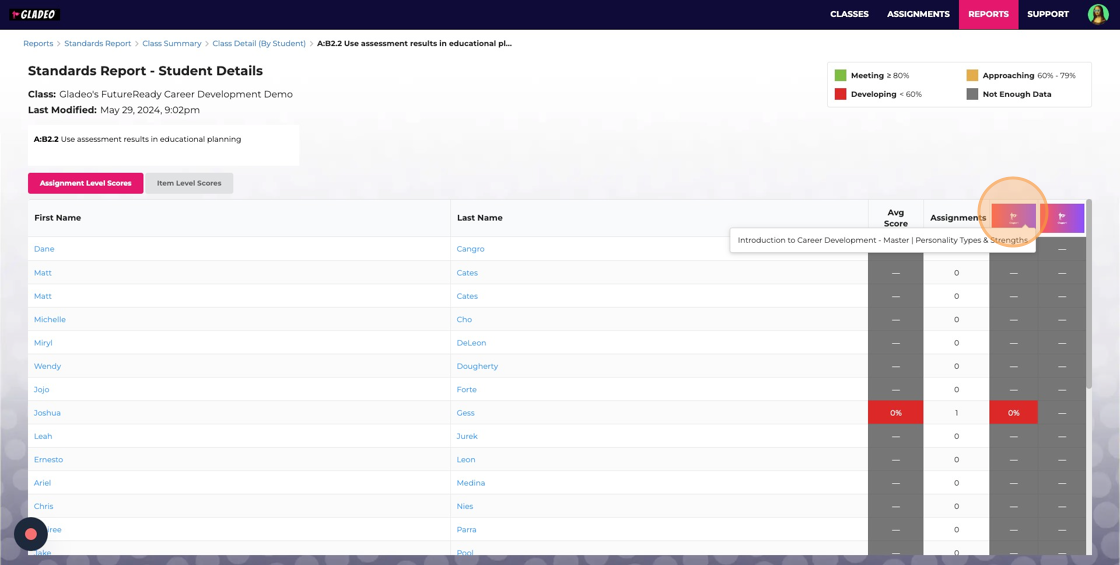Open the Cho last name link
The image size is (1120, 565).
464,319
